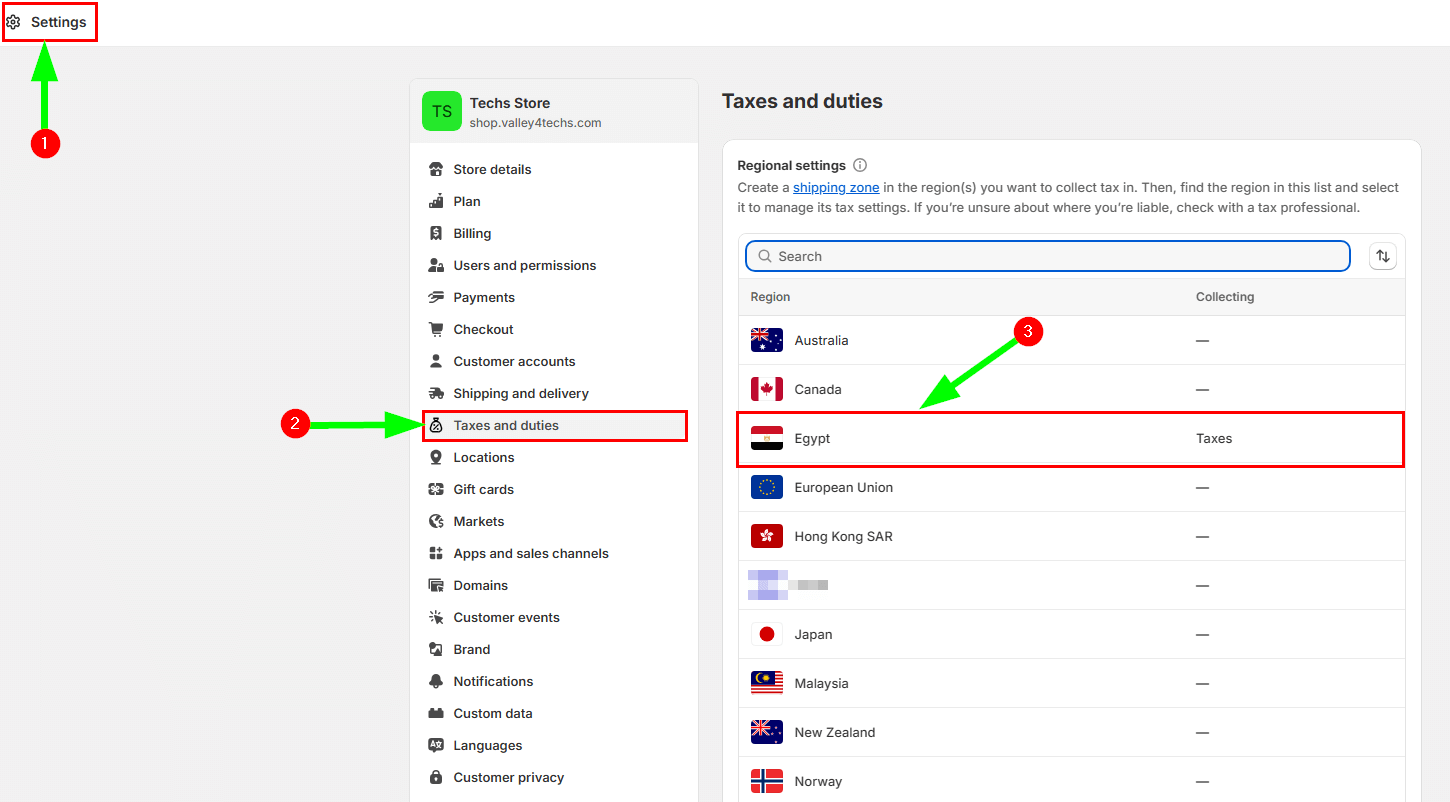Viewport: 1450px width, 802px height.
Task: Open Billing settings
Action: 554,233
